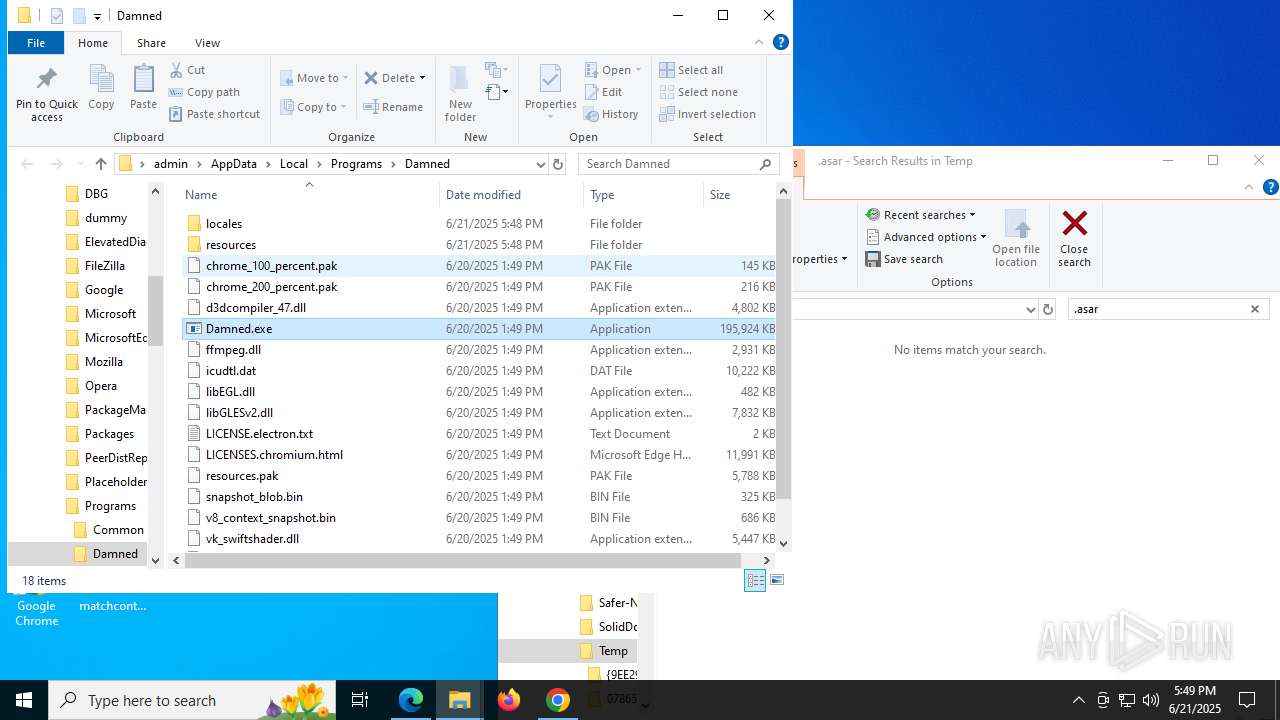This screenshot has width=1280, height=720.
Task: Click Select all in ribbon
Action: pos(691,70)
